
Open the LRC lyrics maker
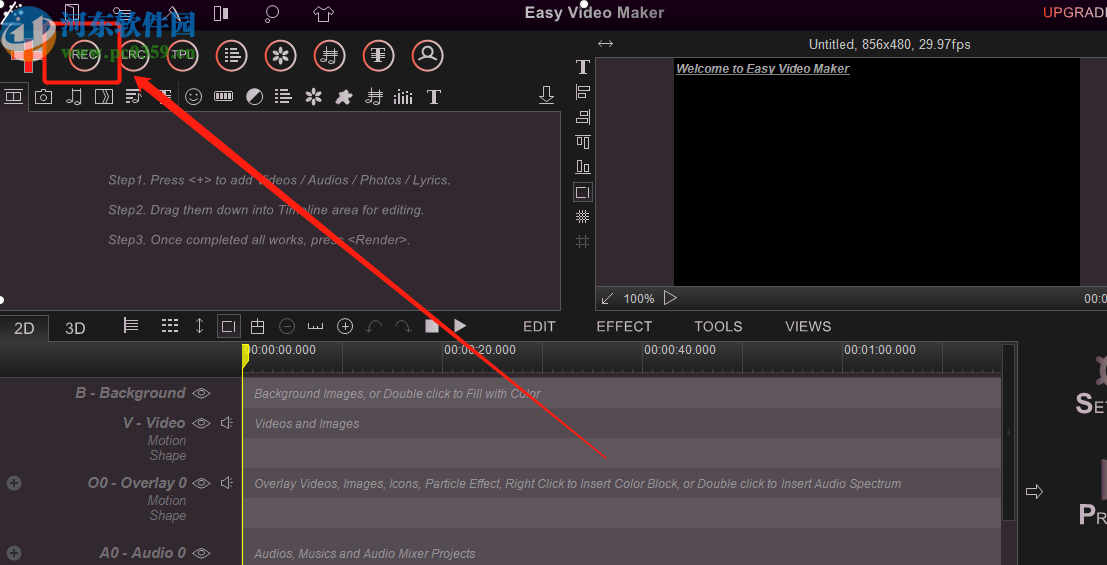point(133,56)
